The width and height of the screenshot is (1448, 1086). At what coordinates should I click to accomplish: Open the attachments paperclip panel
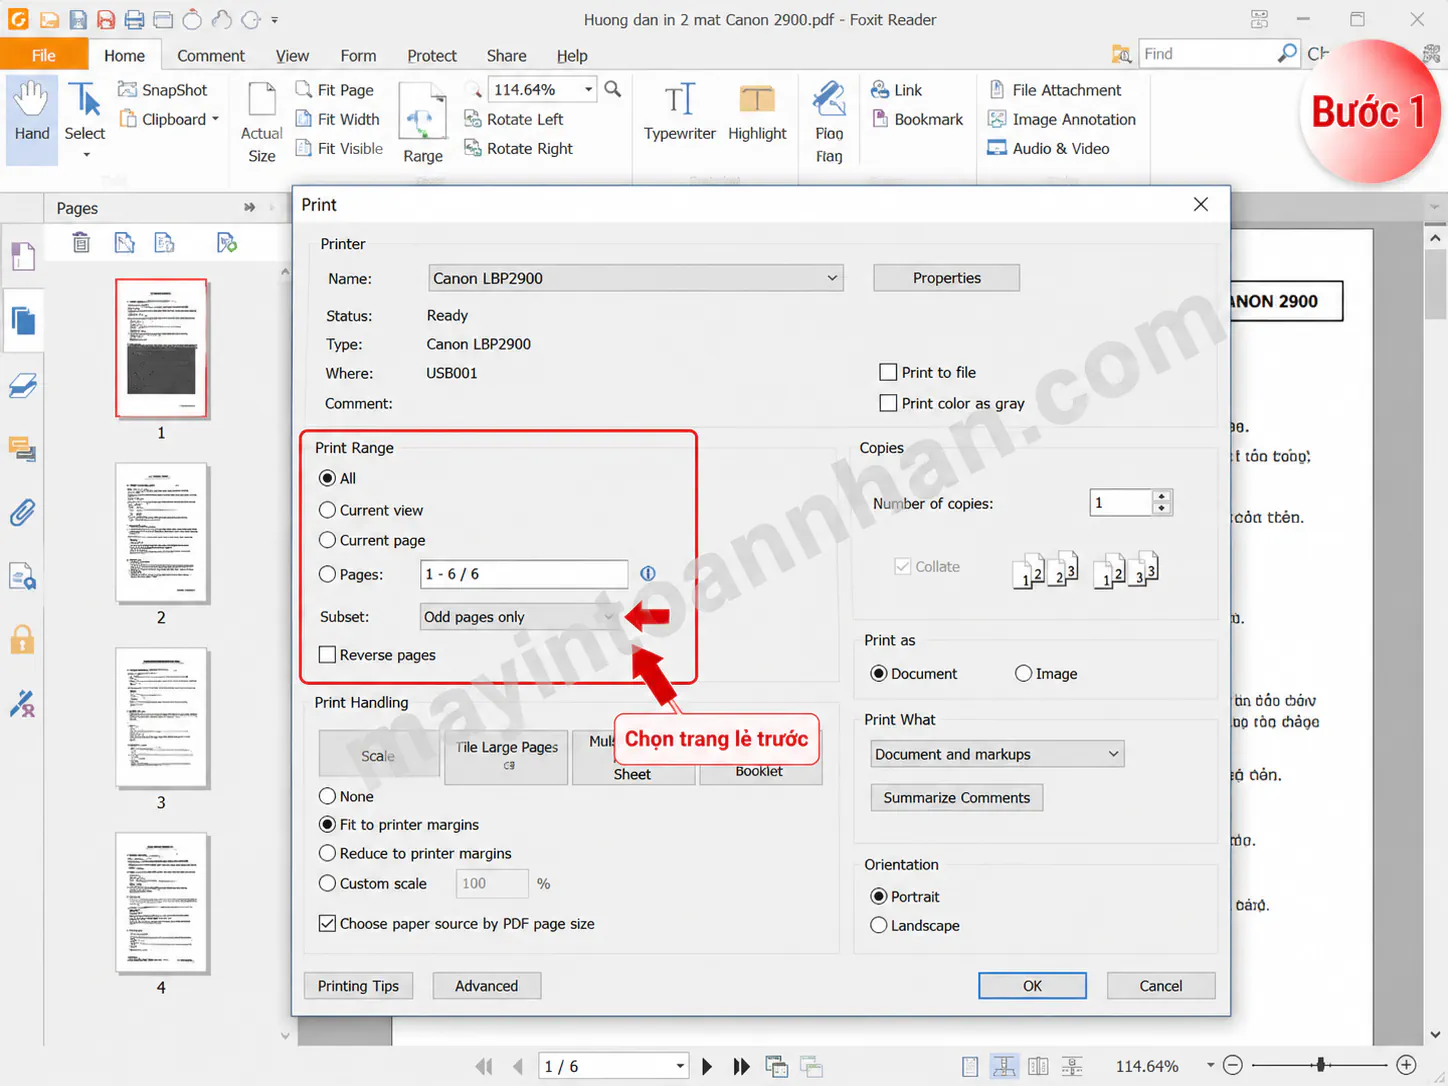[23, 513]
